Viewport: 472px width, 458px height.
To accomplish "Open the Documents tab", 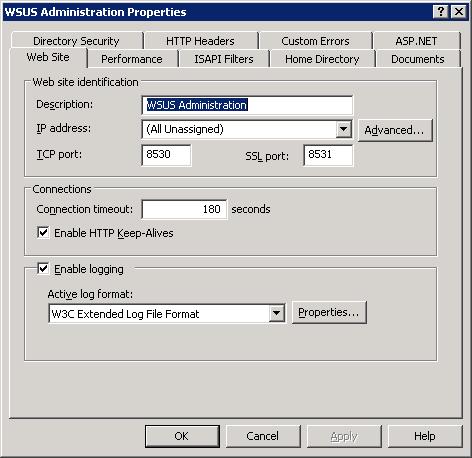I will click(418, 59).
